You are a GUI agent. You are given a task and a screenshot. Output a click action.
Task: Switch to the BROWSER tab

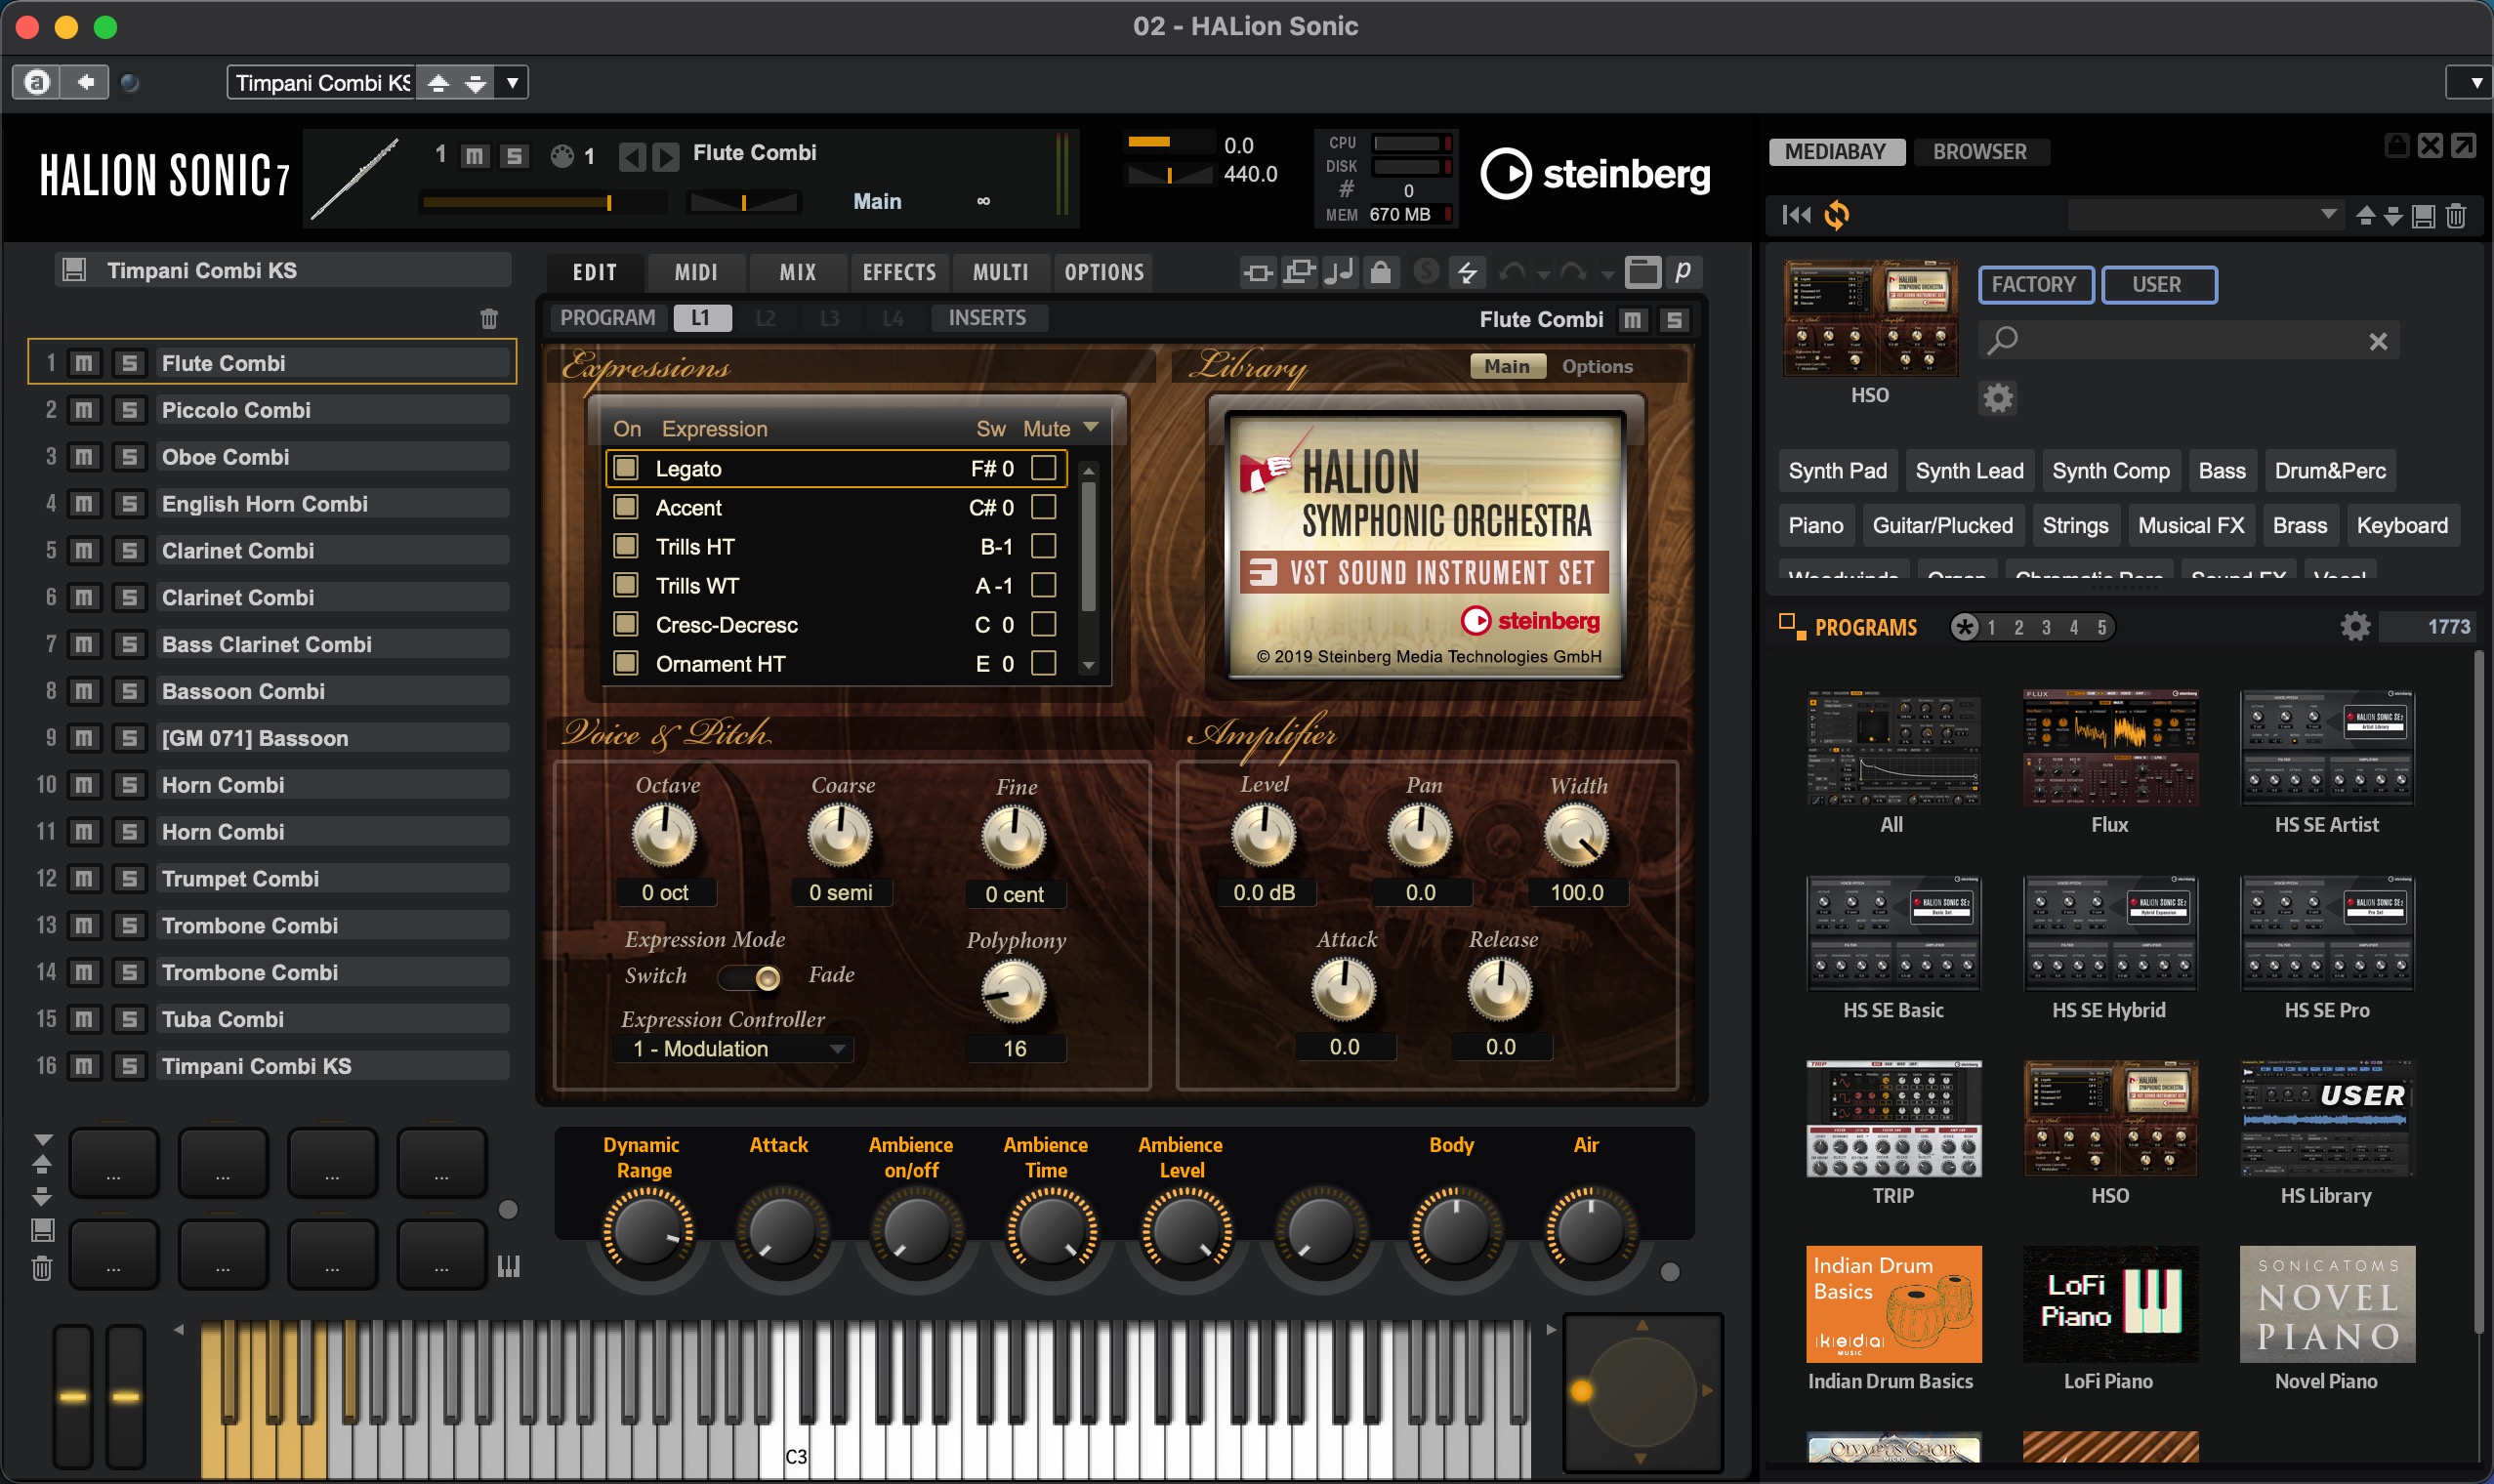tap(1980, 152)
